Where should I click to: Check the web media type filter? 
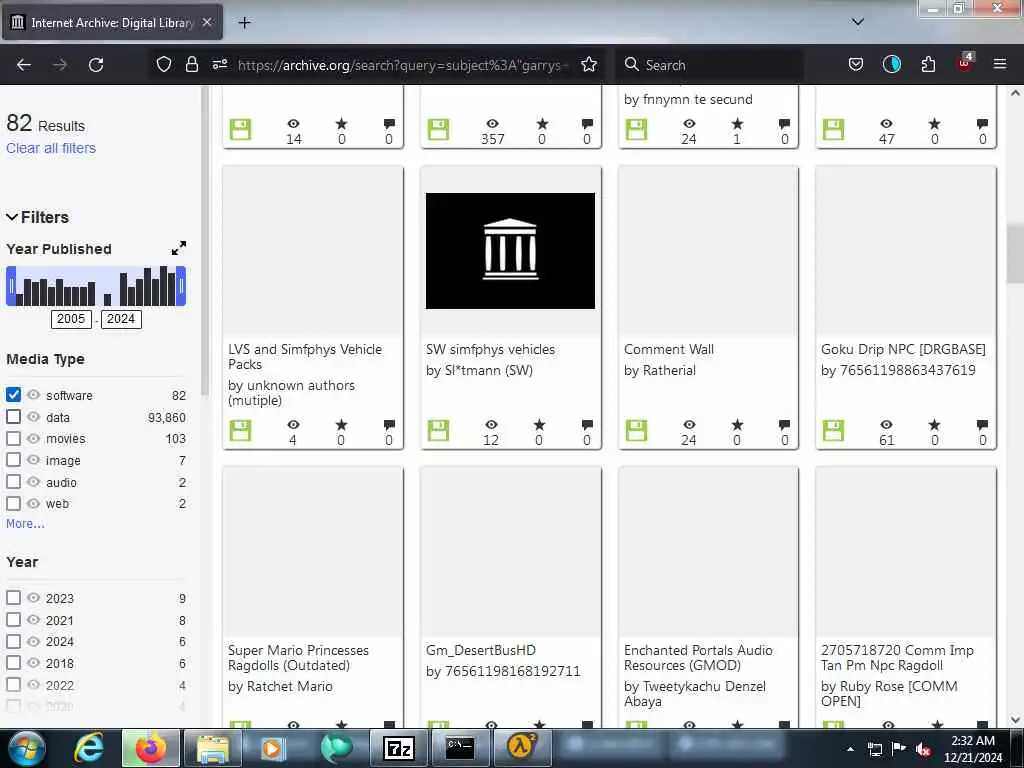13,504
